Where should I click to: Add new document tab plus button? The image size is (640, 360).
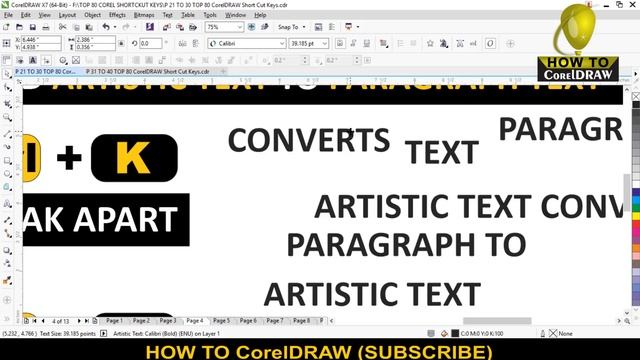coord(223,71)
